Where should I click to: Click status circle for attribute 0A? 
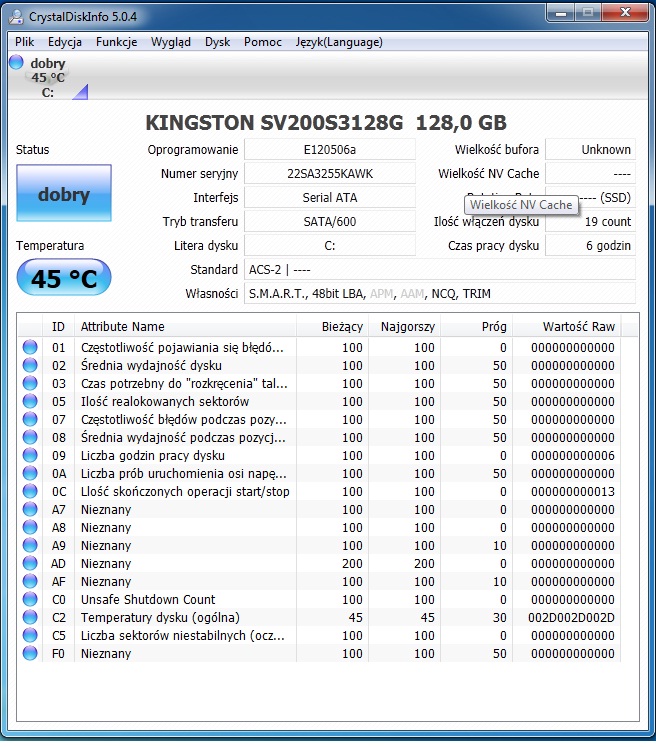30,474
